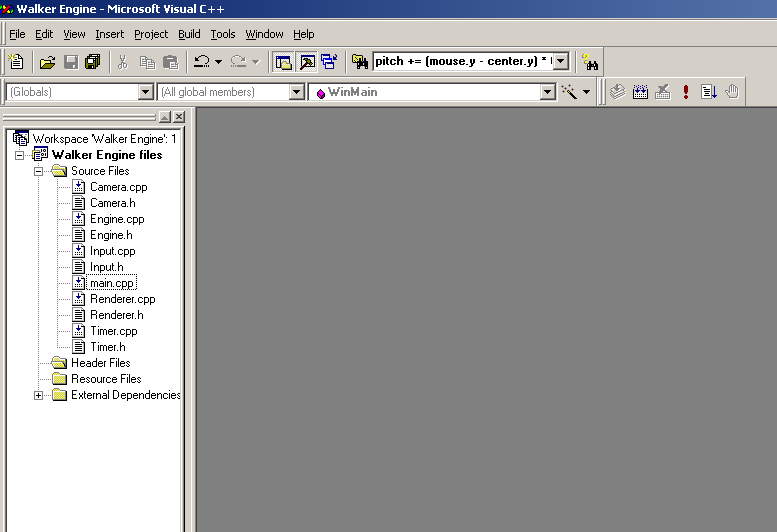Select the Header Files folder
The image size is (777, 532).
point(101,363)
